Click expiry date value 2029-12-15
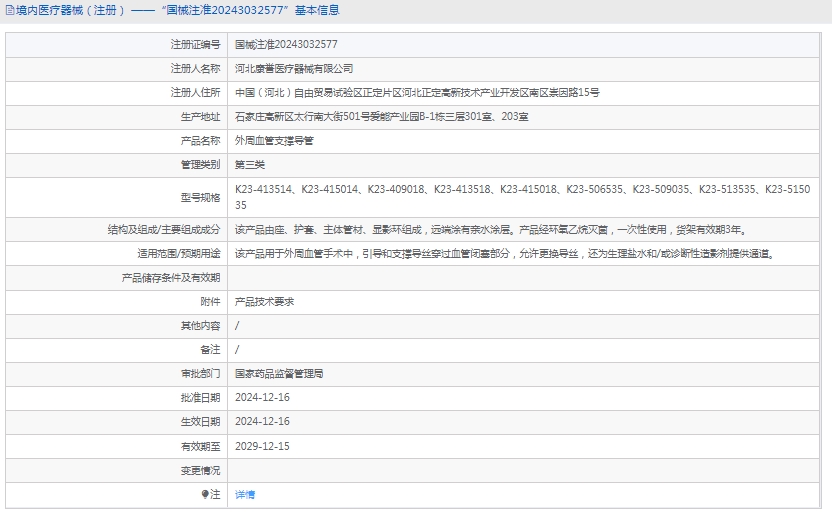 tap(262, 445)
